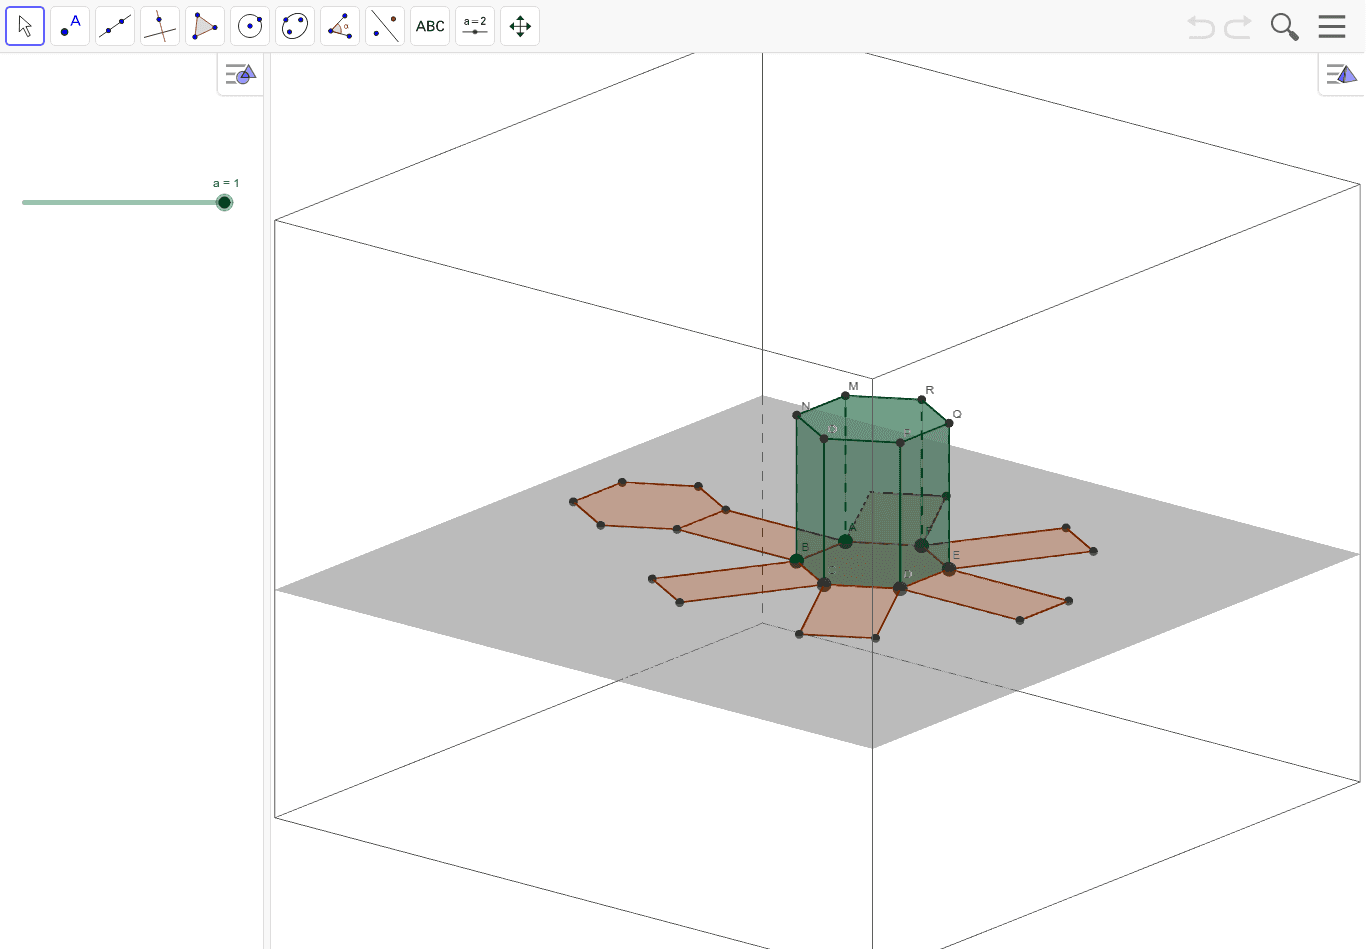Expand the 3D view style bar
Viewport: 1366px width, 951px height.
[1341, 73]
